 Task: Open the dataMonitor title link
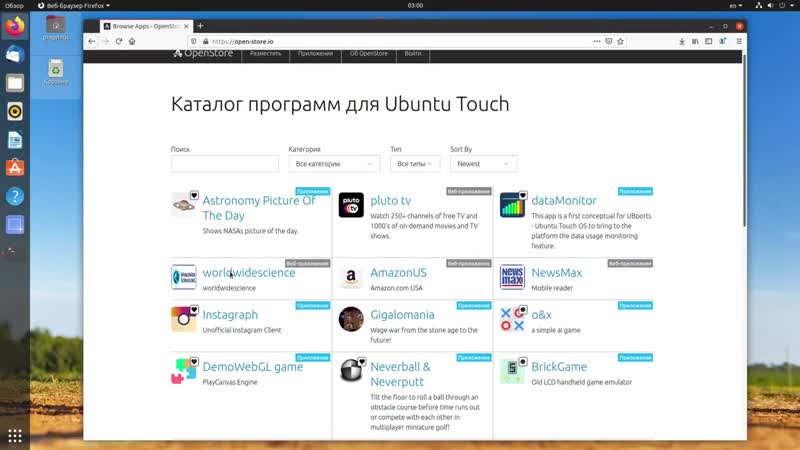pos(564,201)
